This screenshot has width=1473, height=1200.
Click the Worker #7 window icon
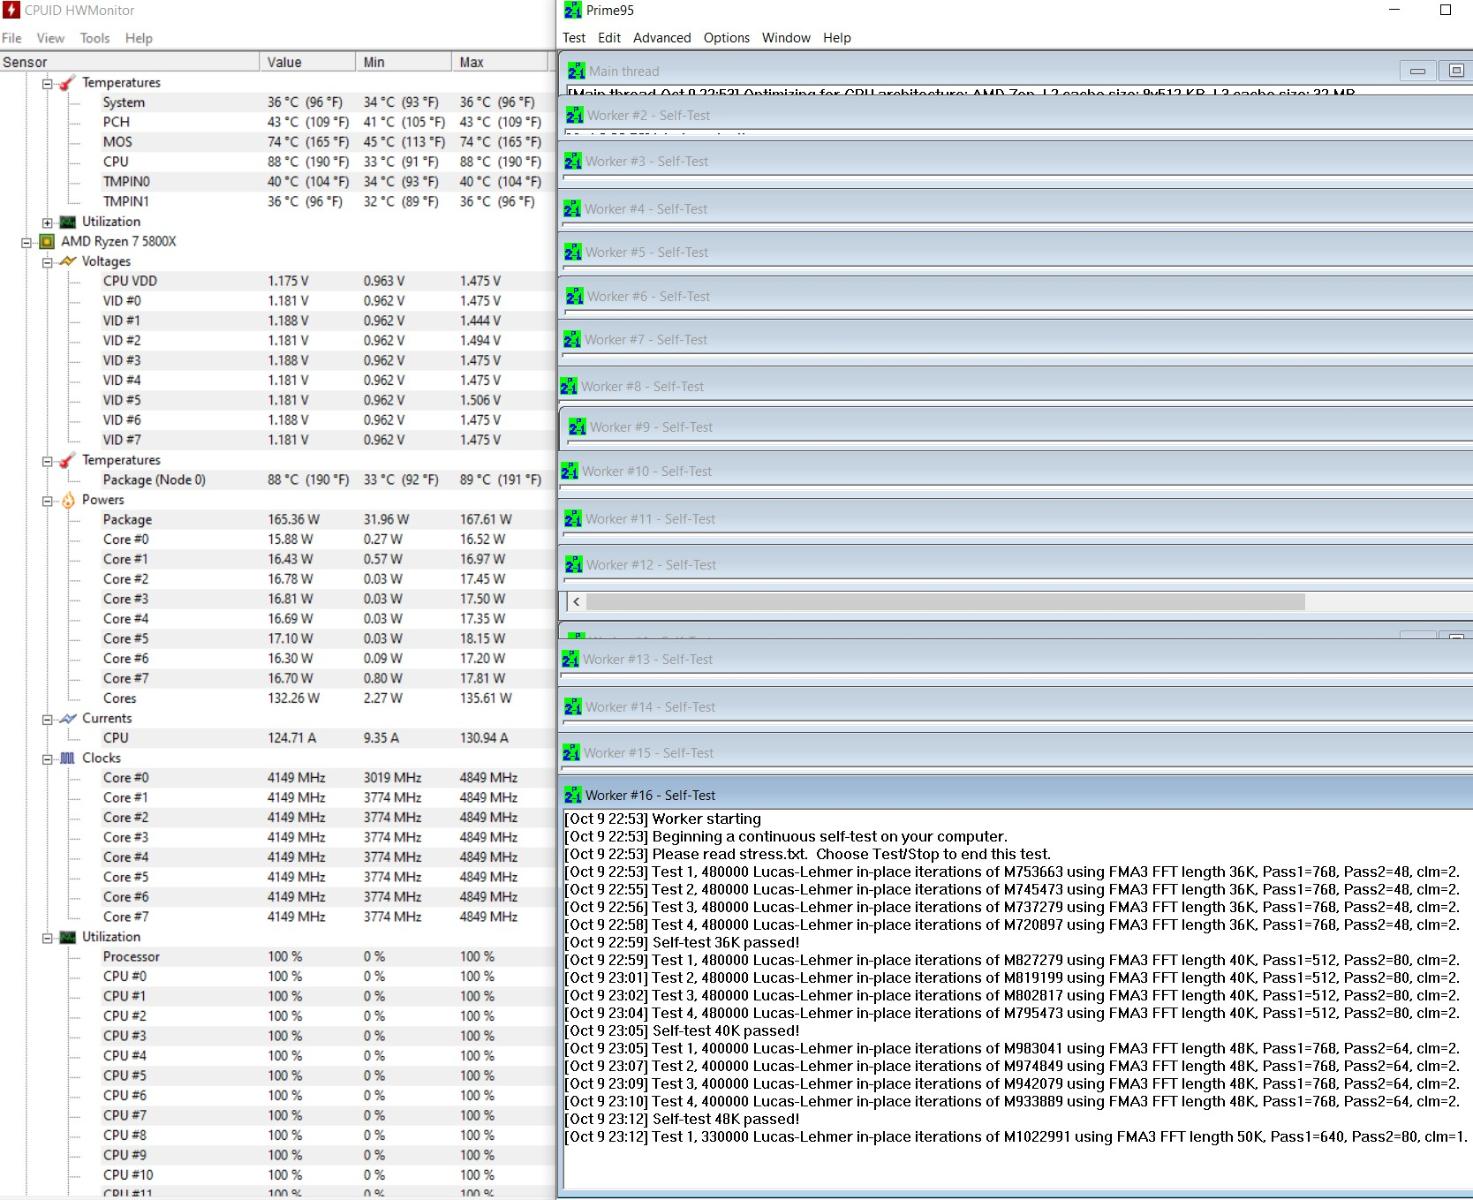[572, 340]
